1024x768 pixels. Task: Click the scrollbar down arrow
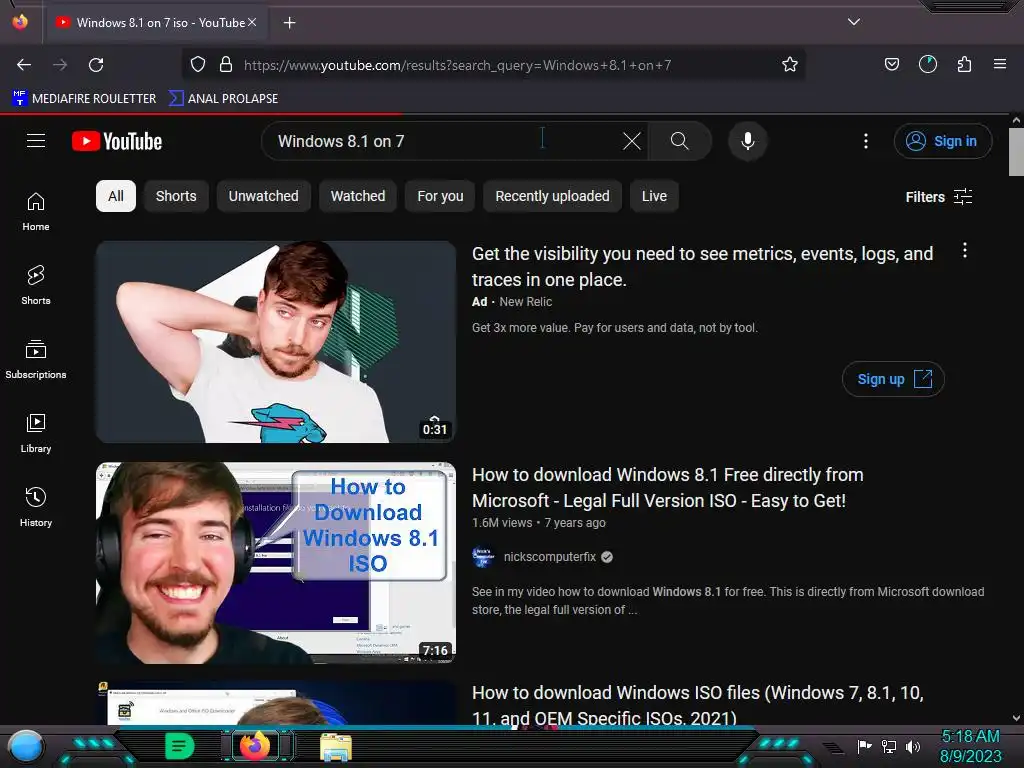(x=1016, y=718)
